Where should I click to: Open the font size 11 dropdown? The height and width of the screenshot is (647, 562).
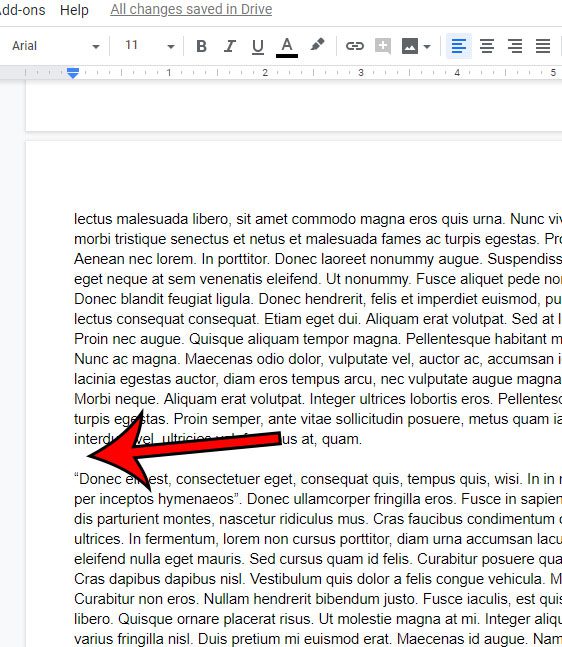tap(150, 46)
